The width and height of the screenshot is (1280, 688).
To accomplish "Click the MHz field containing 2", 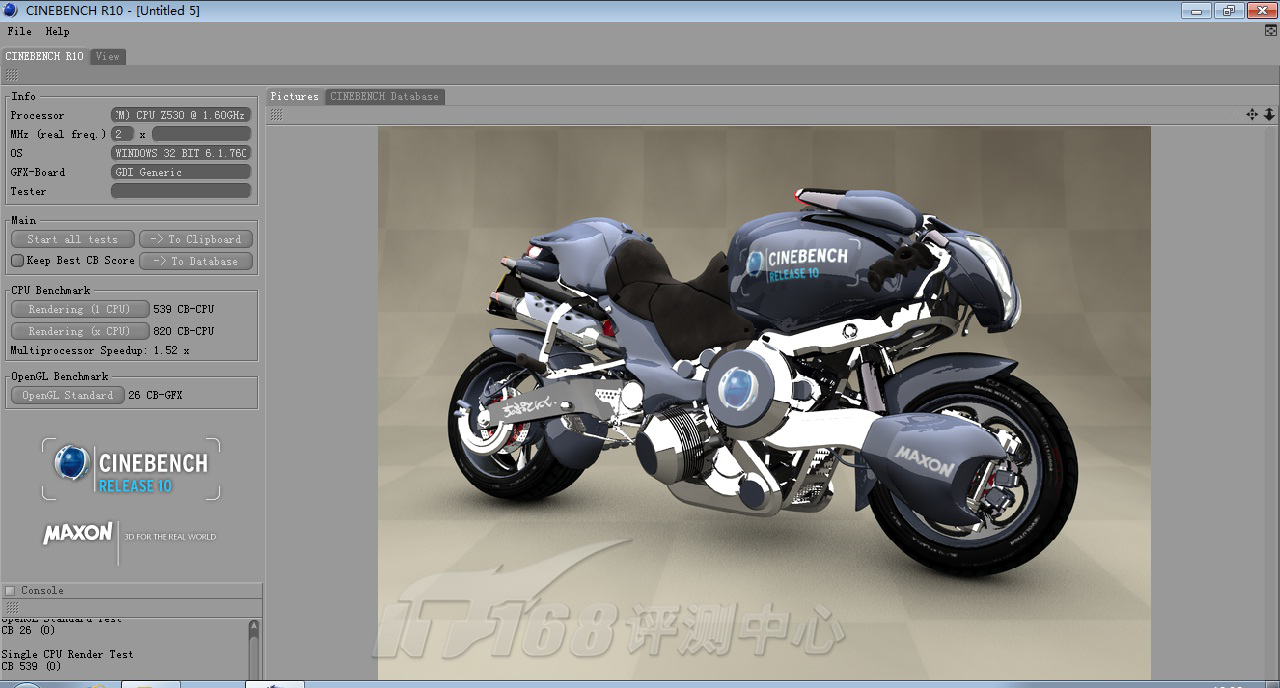I will pos(123,133).
